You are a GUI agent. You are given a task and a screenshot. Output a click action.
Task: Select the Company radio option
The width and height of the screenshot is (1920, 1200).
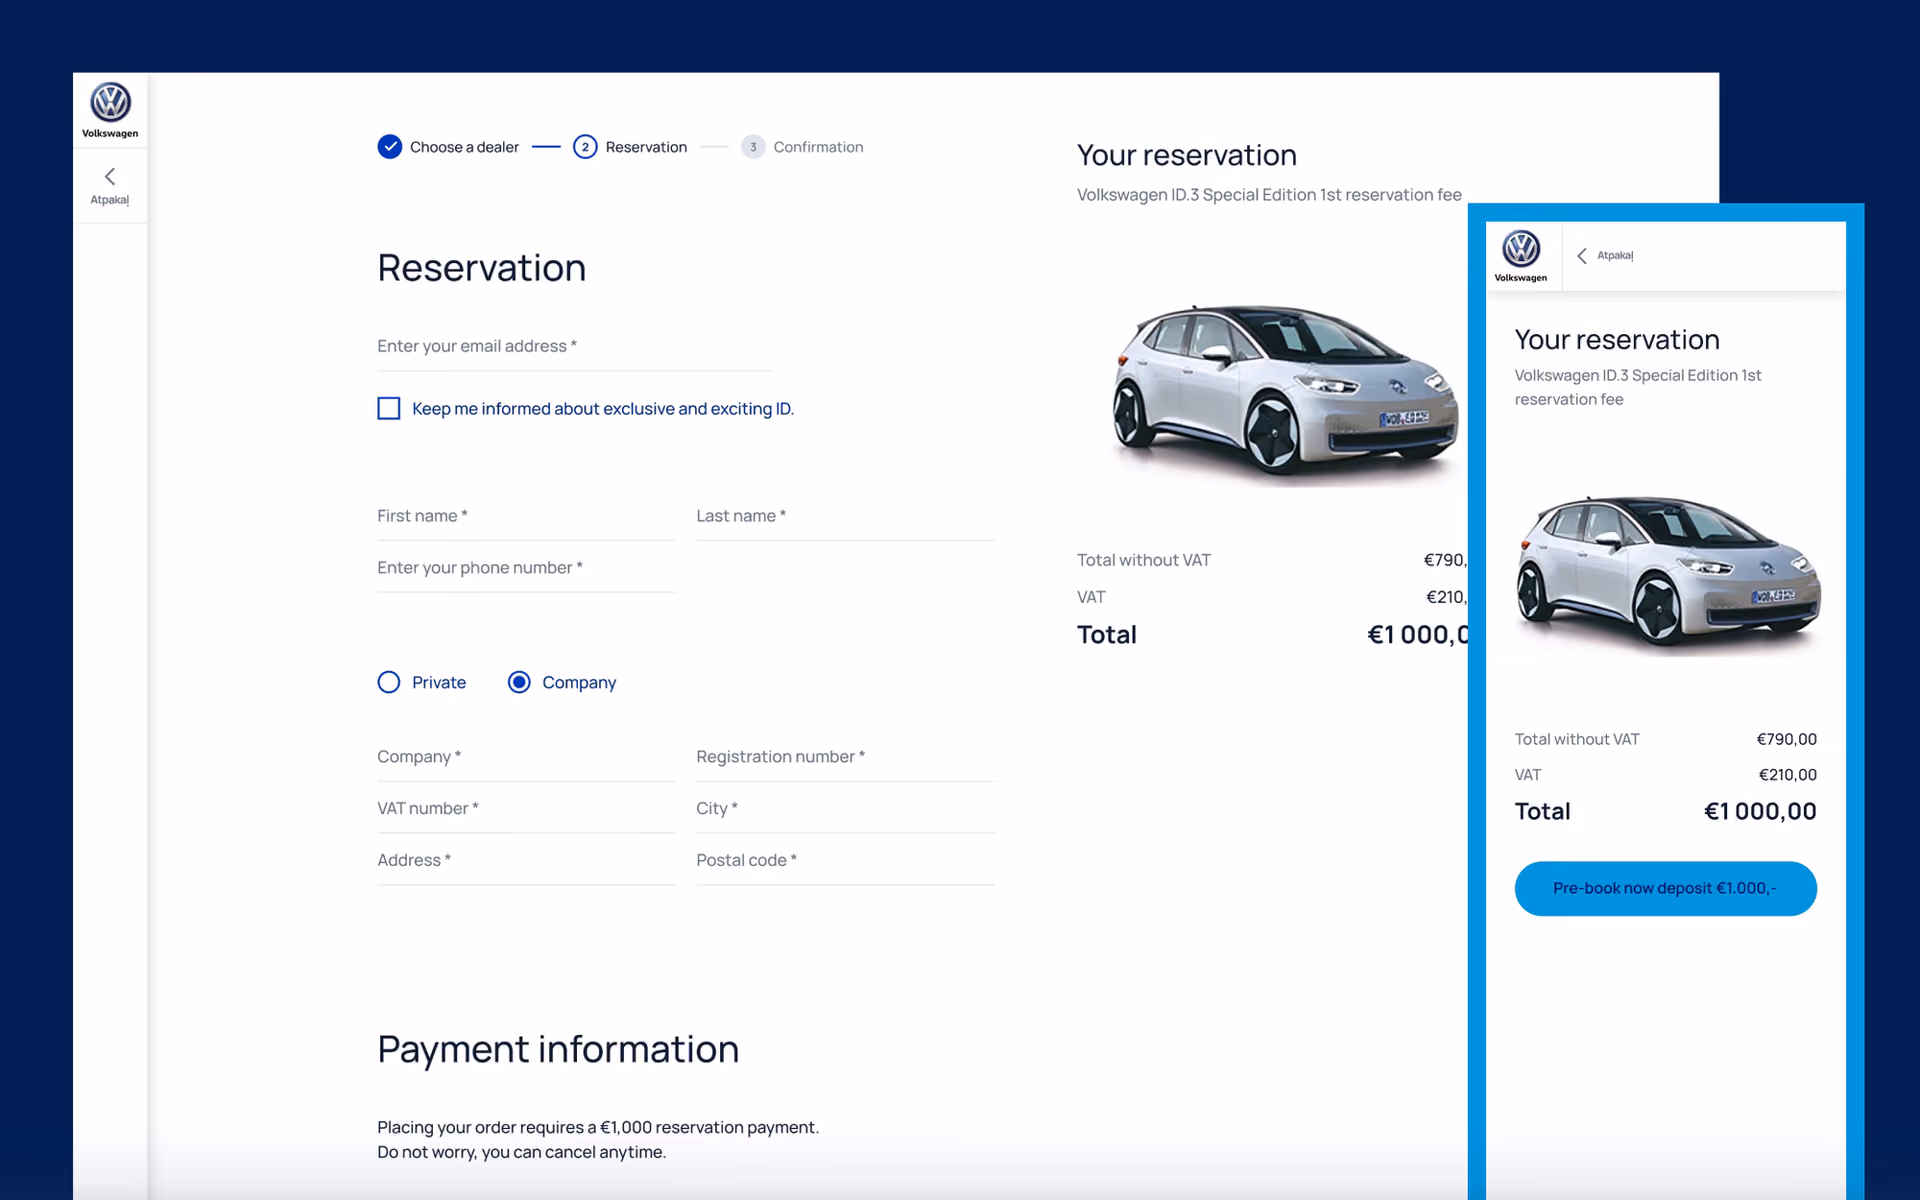[x=519, y=682]
